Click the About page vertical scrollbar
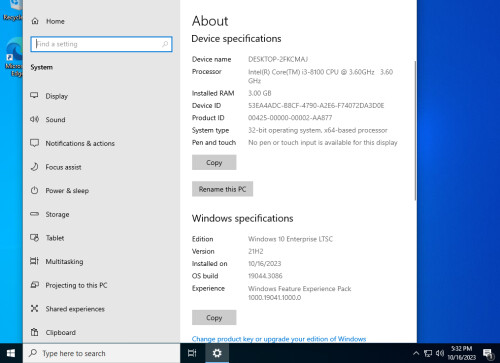 tap(415, 131)
